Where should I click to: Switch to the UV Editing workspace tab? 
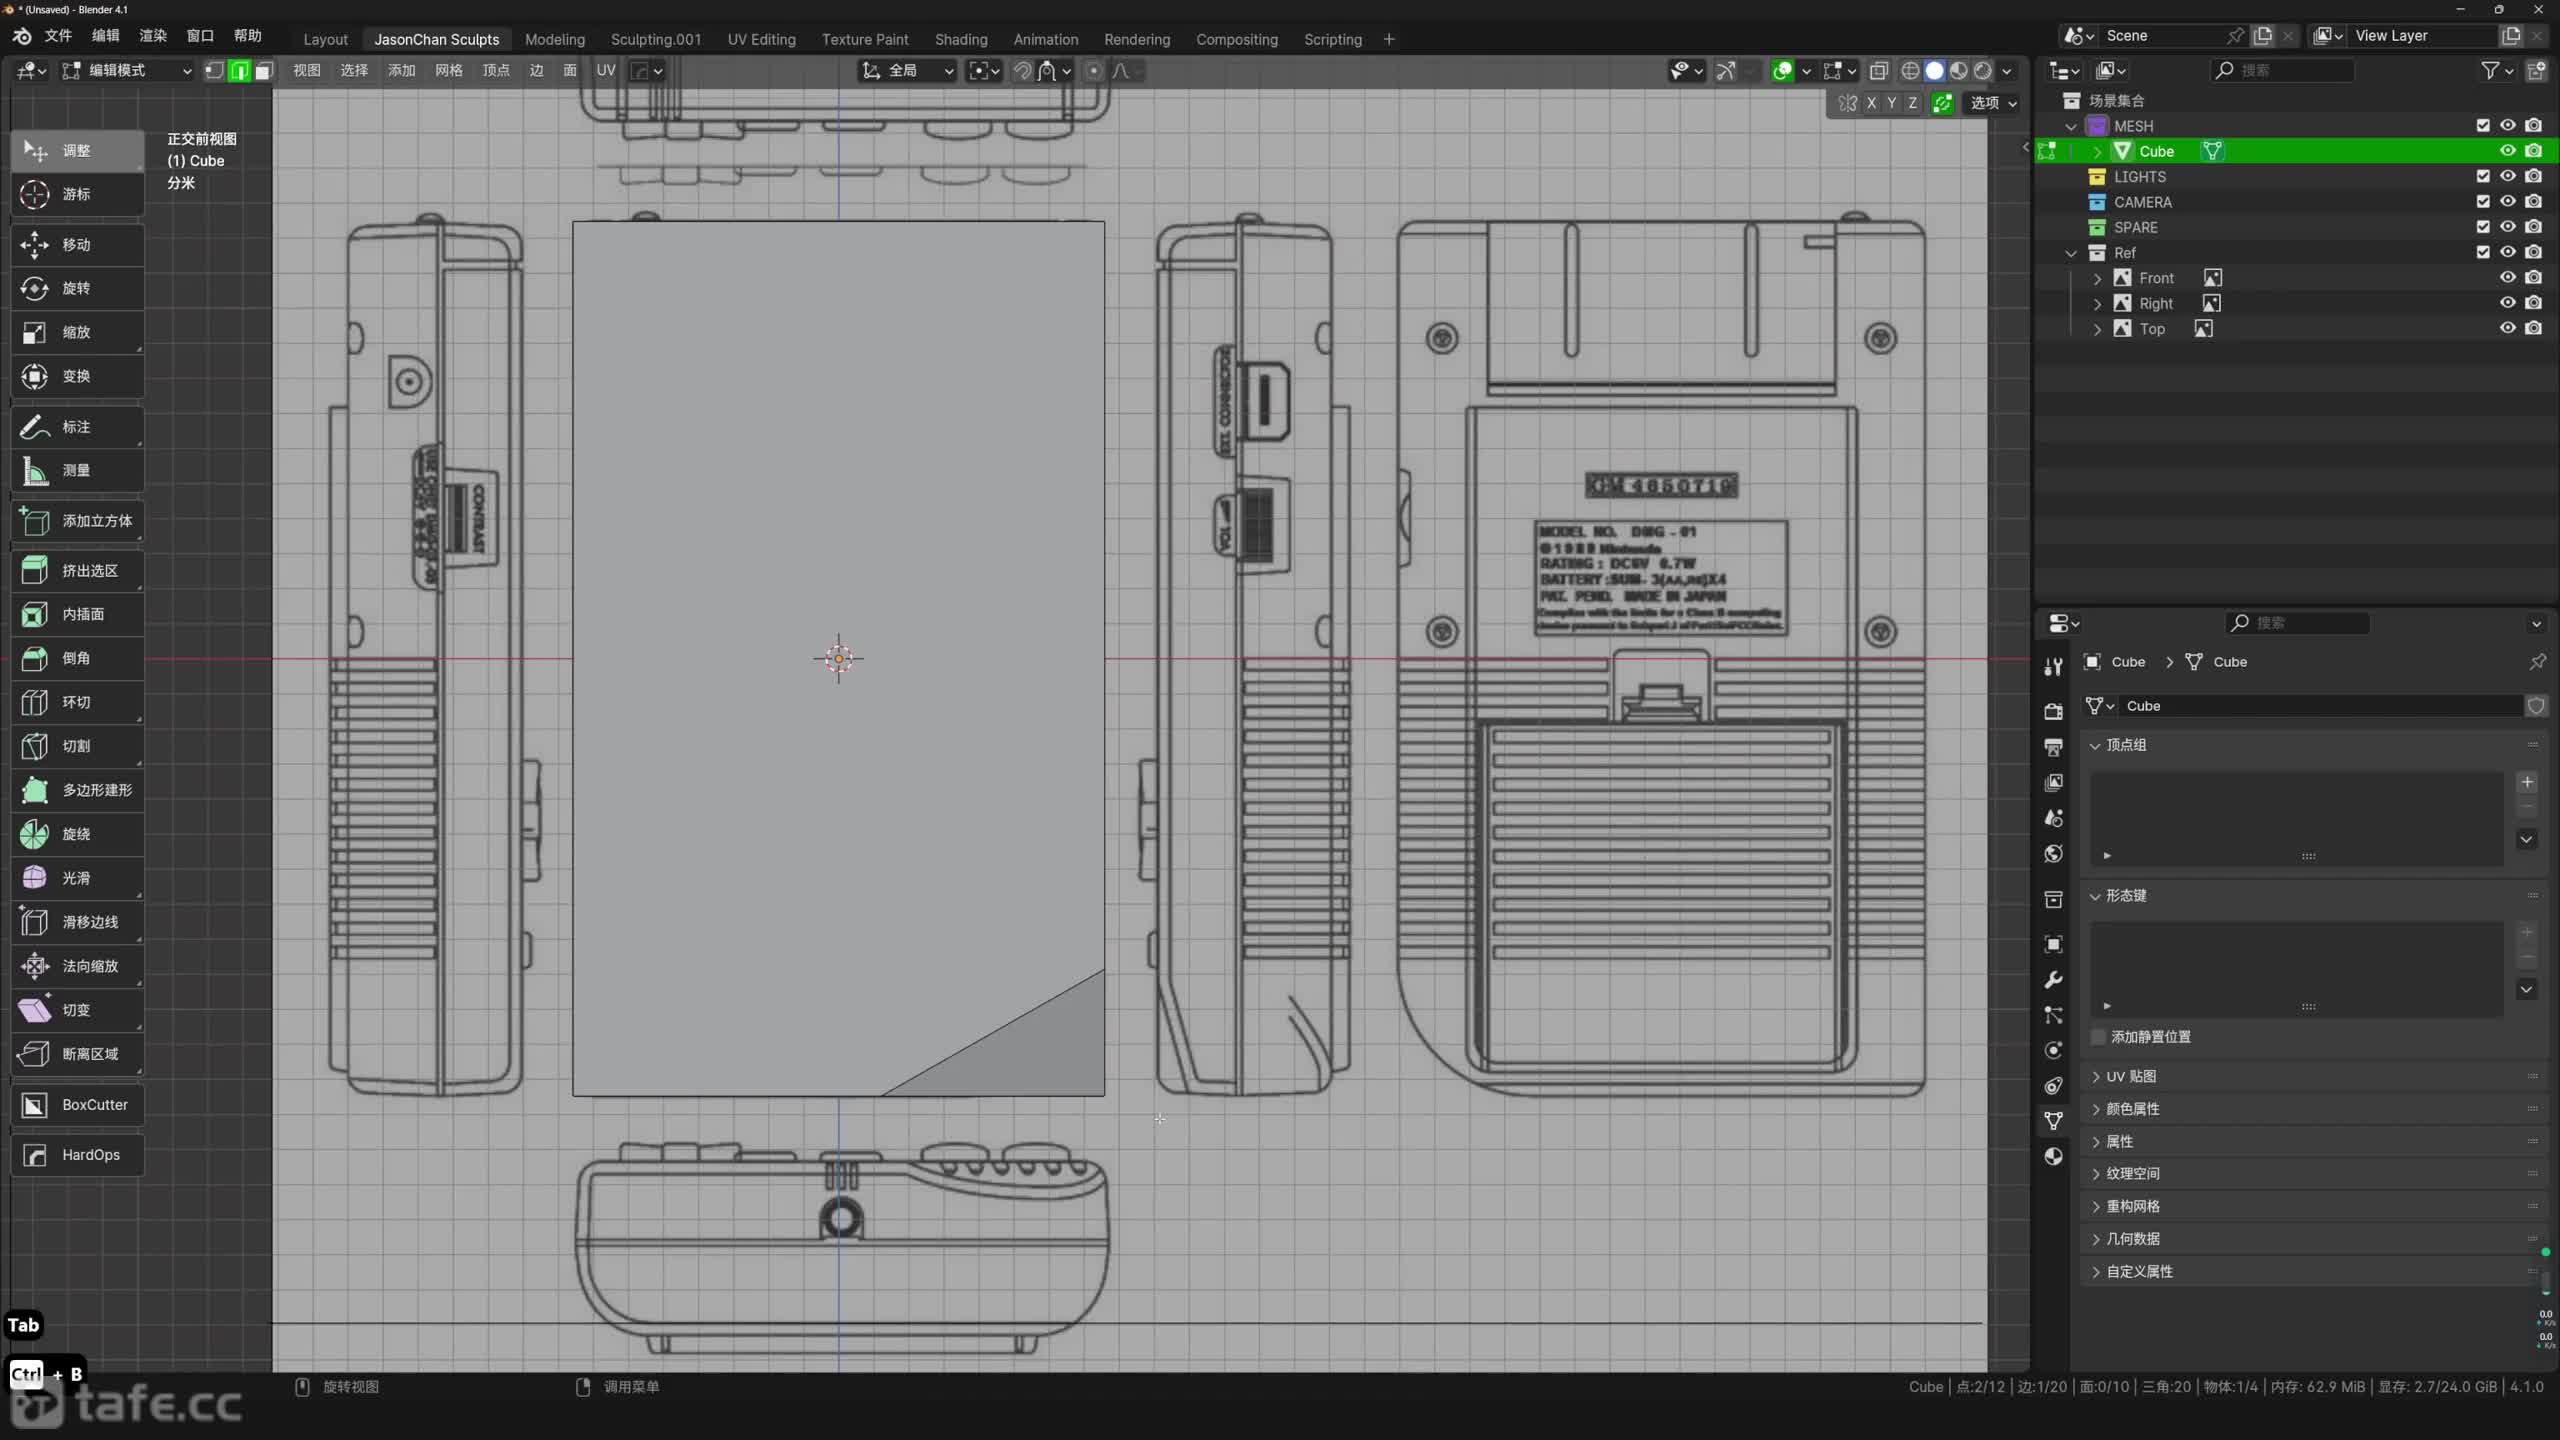(x=762, y=39)
